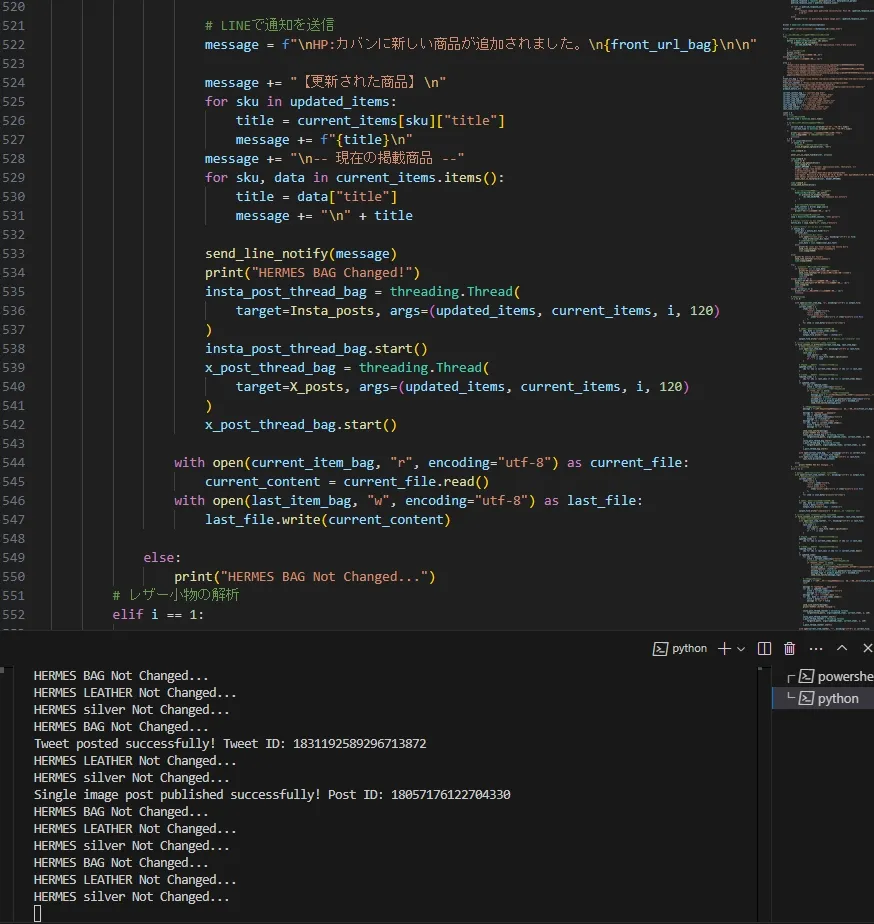
Task: Click 'Single image post published' output line
Action: tap(272, 795)
